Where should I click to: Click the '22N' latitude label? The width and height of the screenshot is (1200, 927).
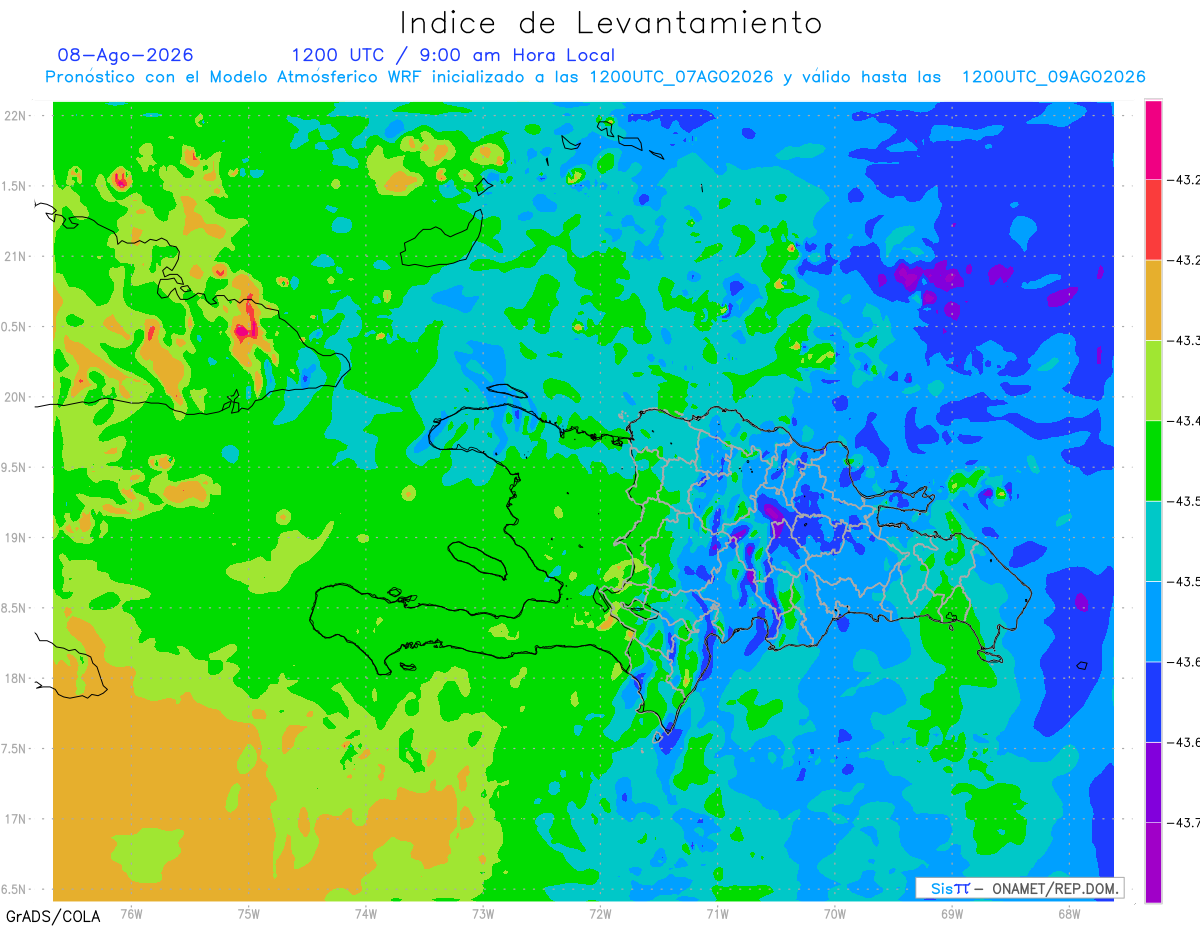(16, 116)
